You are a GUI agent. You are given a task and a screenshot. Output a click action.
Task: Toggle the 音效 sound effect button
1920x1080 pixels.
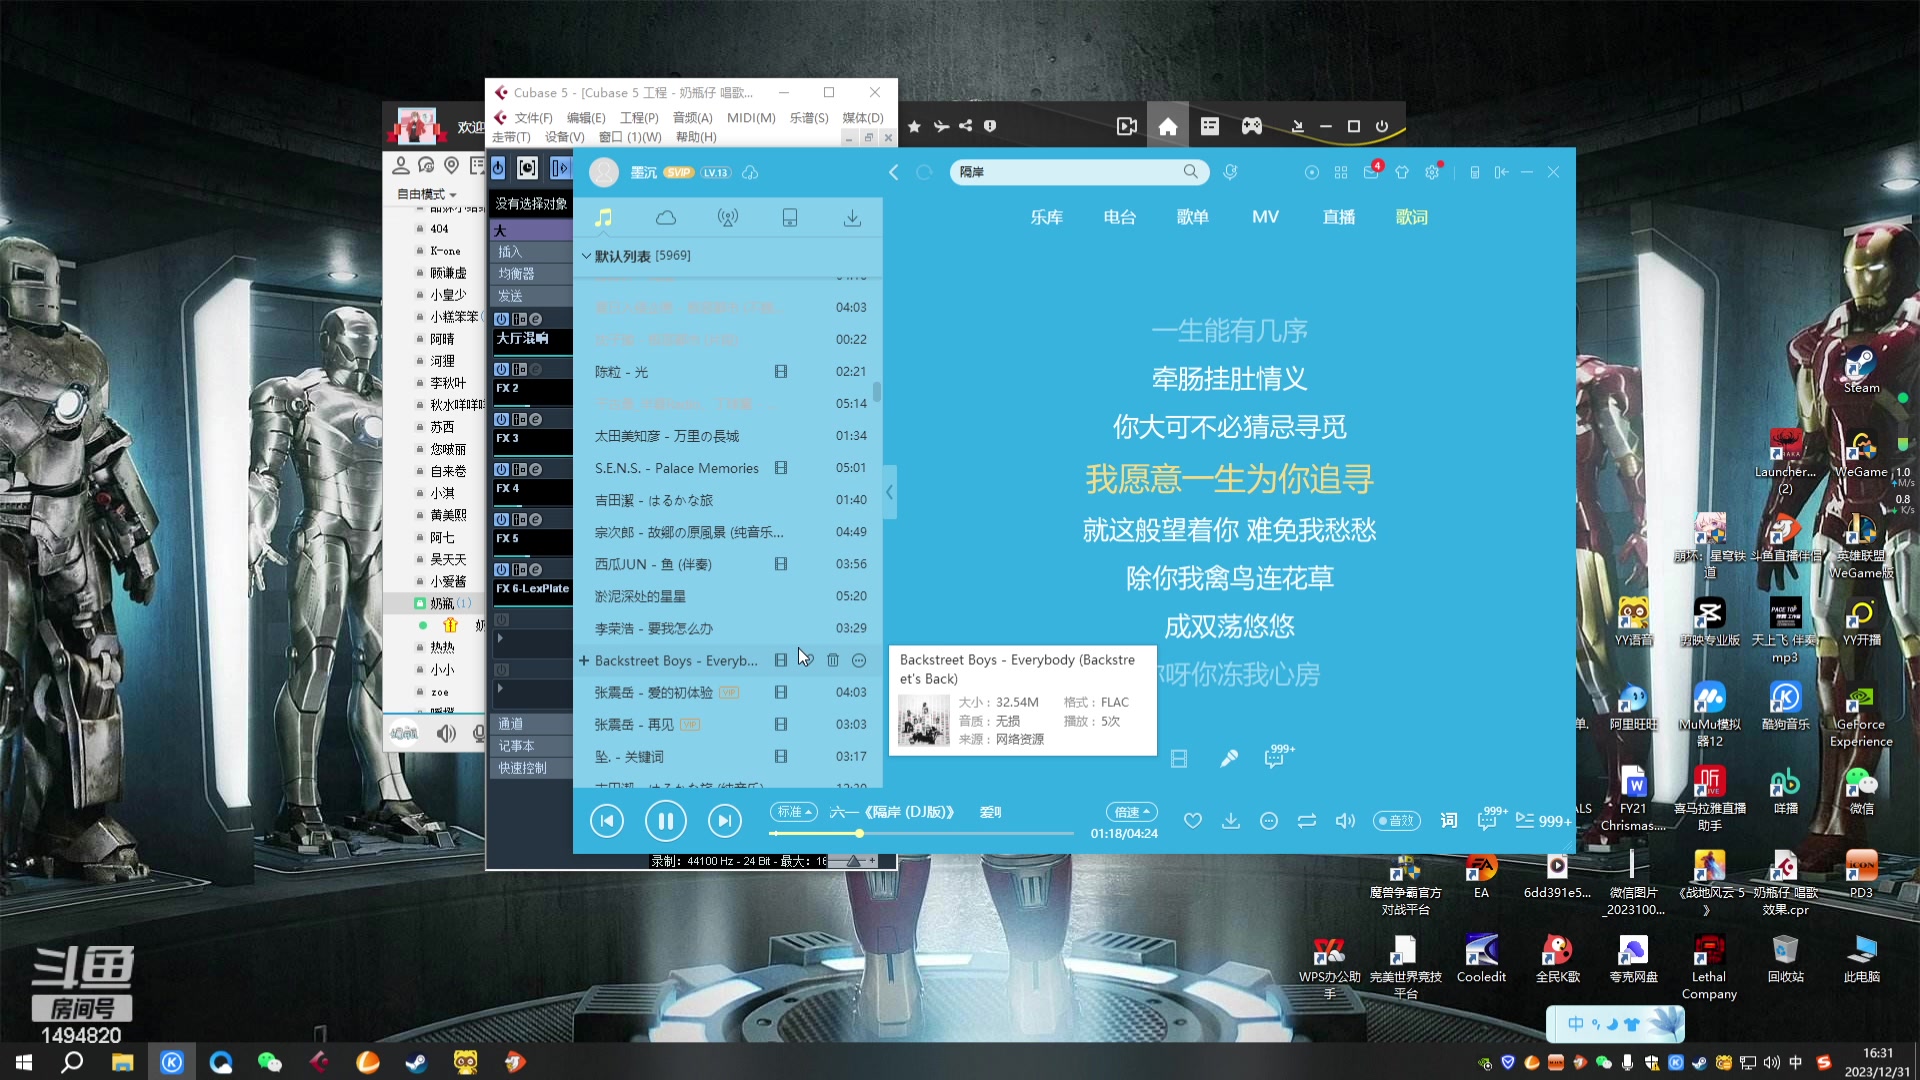1397,821
